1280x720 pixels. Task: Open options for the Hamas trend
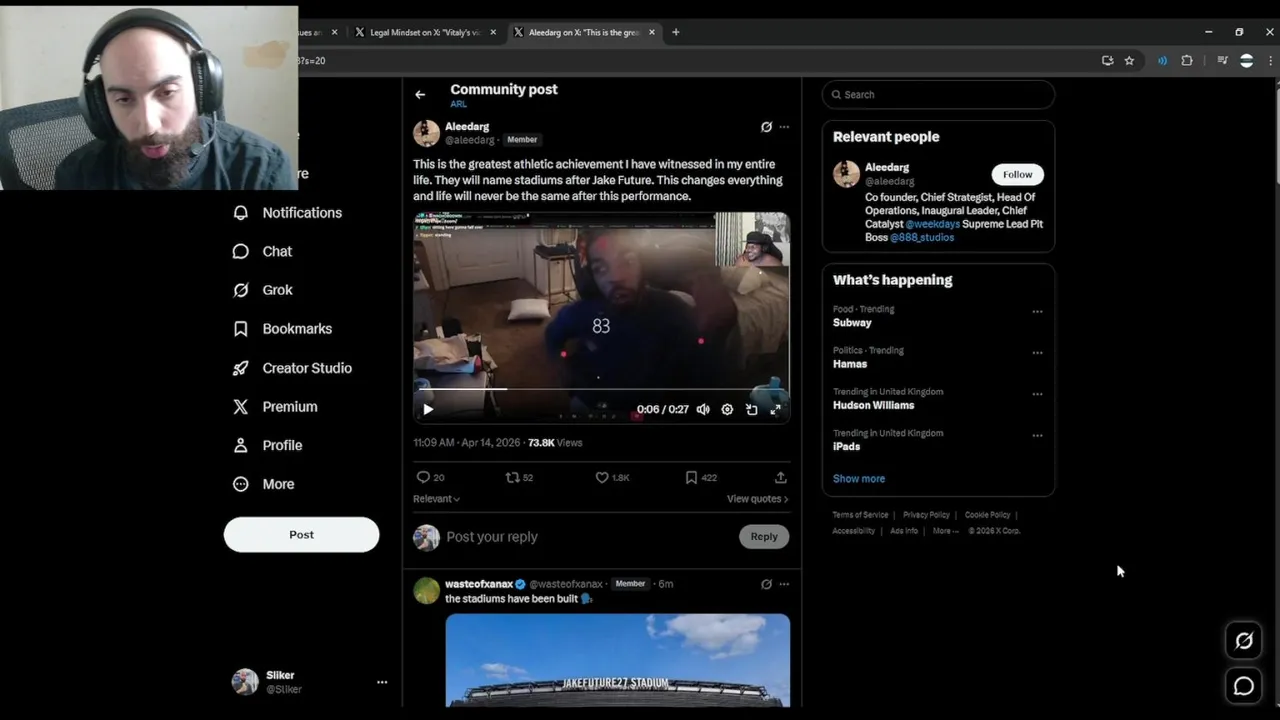pos(1037,352)
